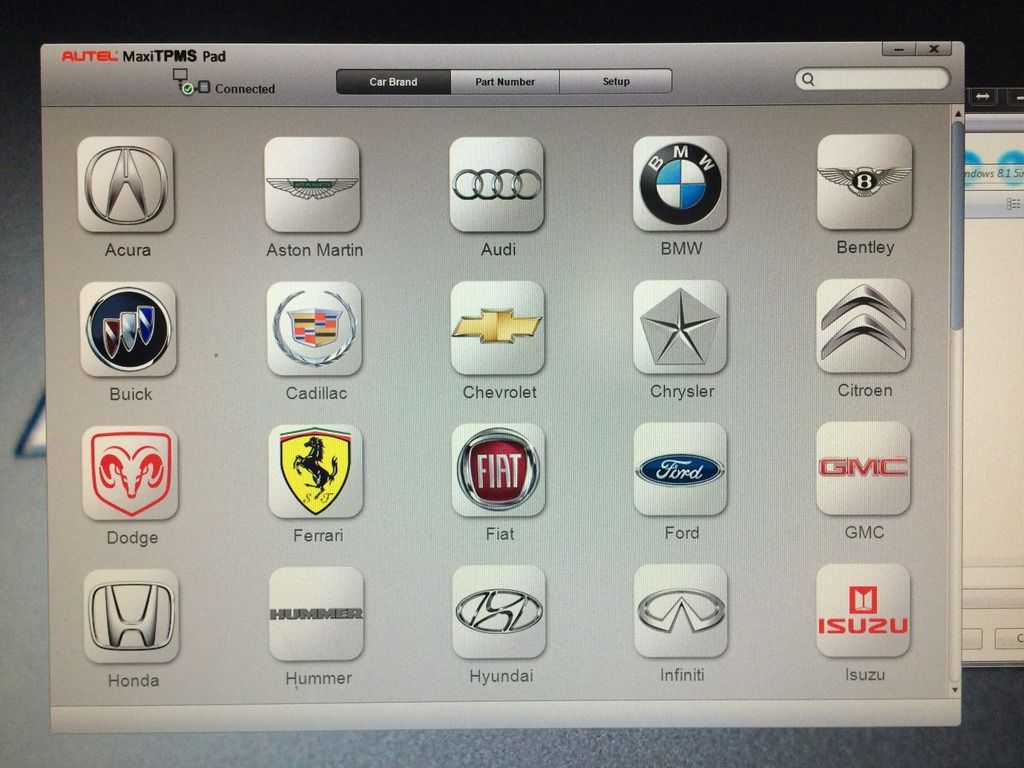Screen dimensions: 1024x768
Task: Open the Aston Martin brand
Action: click(312, 184)
